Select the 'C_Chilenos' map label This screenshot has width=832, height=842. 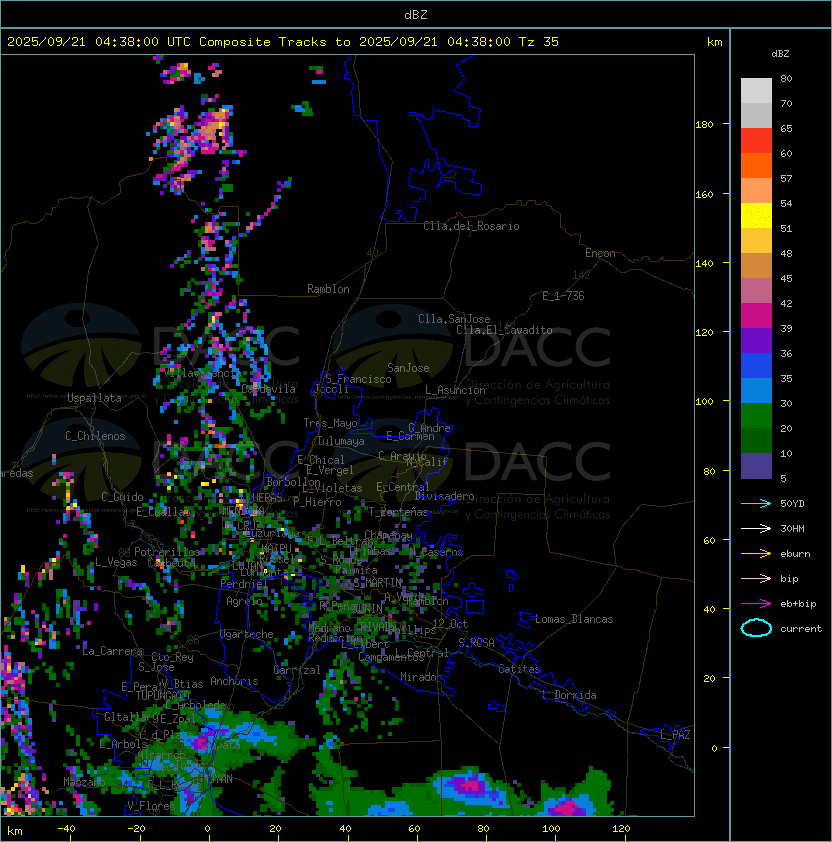pyautogui.click(x=95, y=436)
